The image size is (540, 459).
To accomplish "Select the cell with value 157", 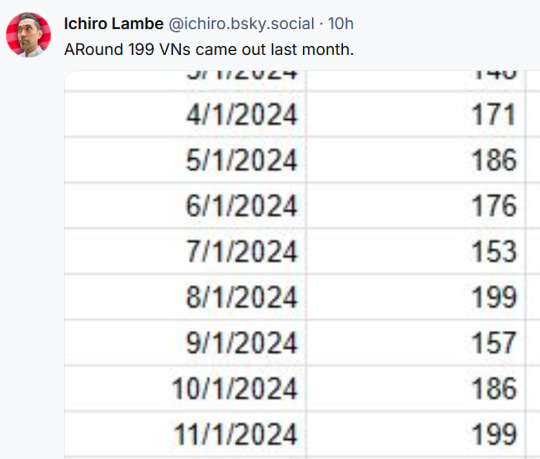I will point(415,343).
